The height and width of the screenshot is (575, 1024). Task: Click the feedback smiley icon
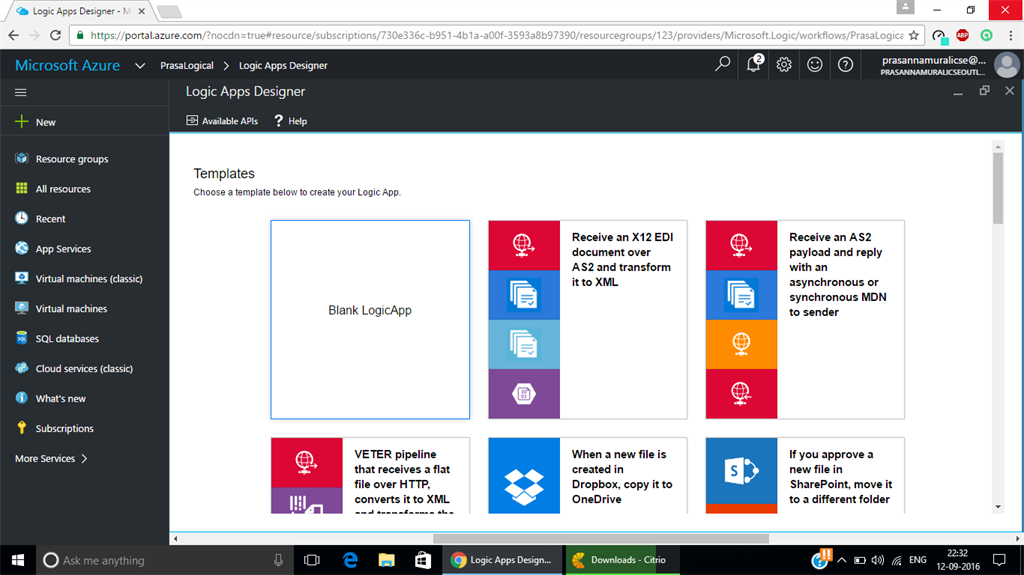pos(814,65)
